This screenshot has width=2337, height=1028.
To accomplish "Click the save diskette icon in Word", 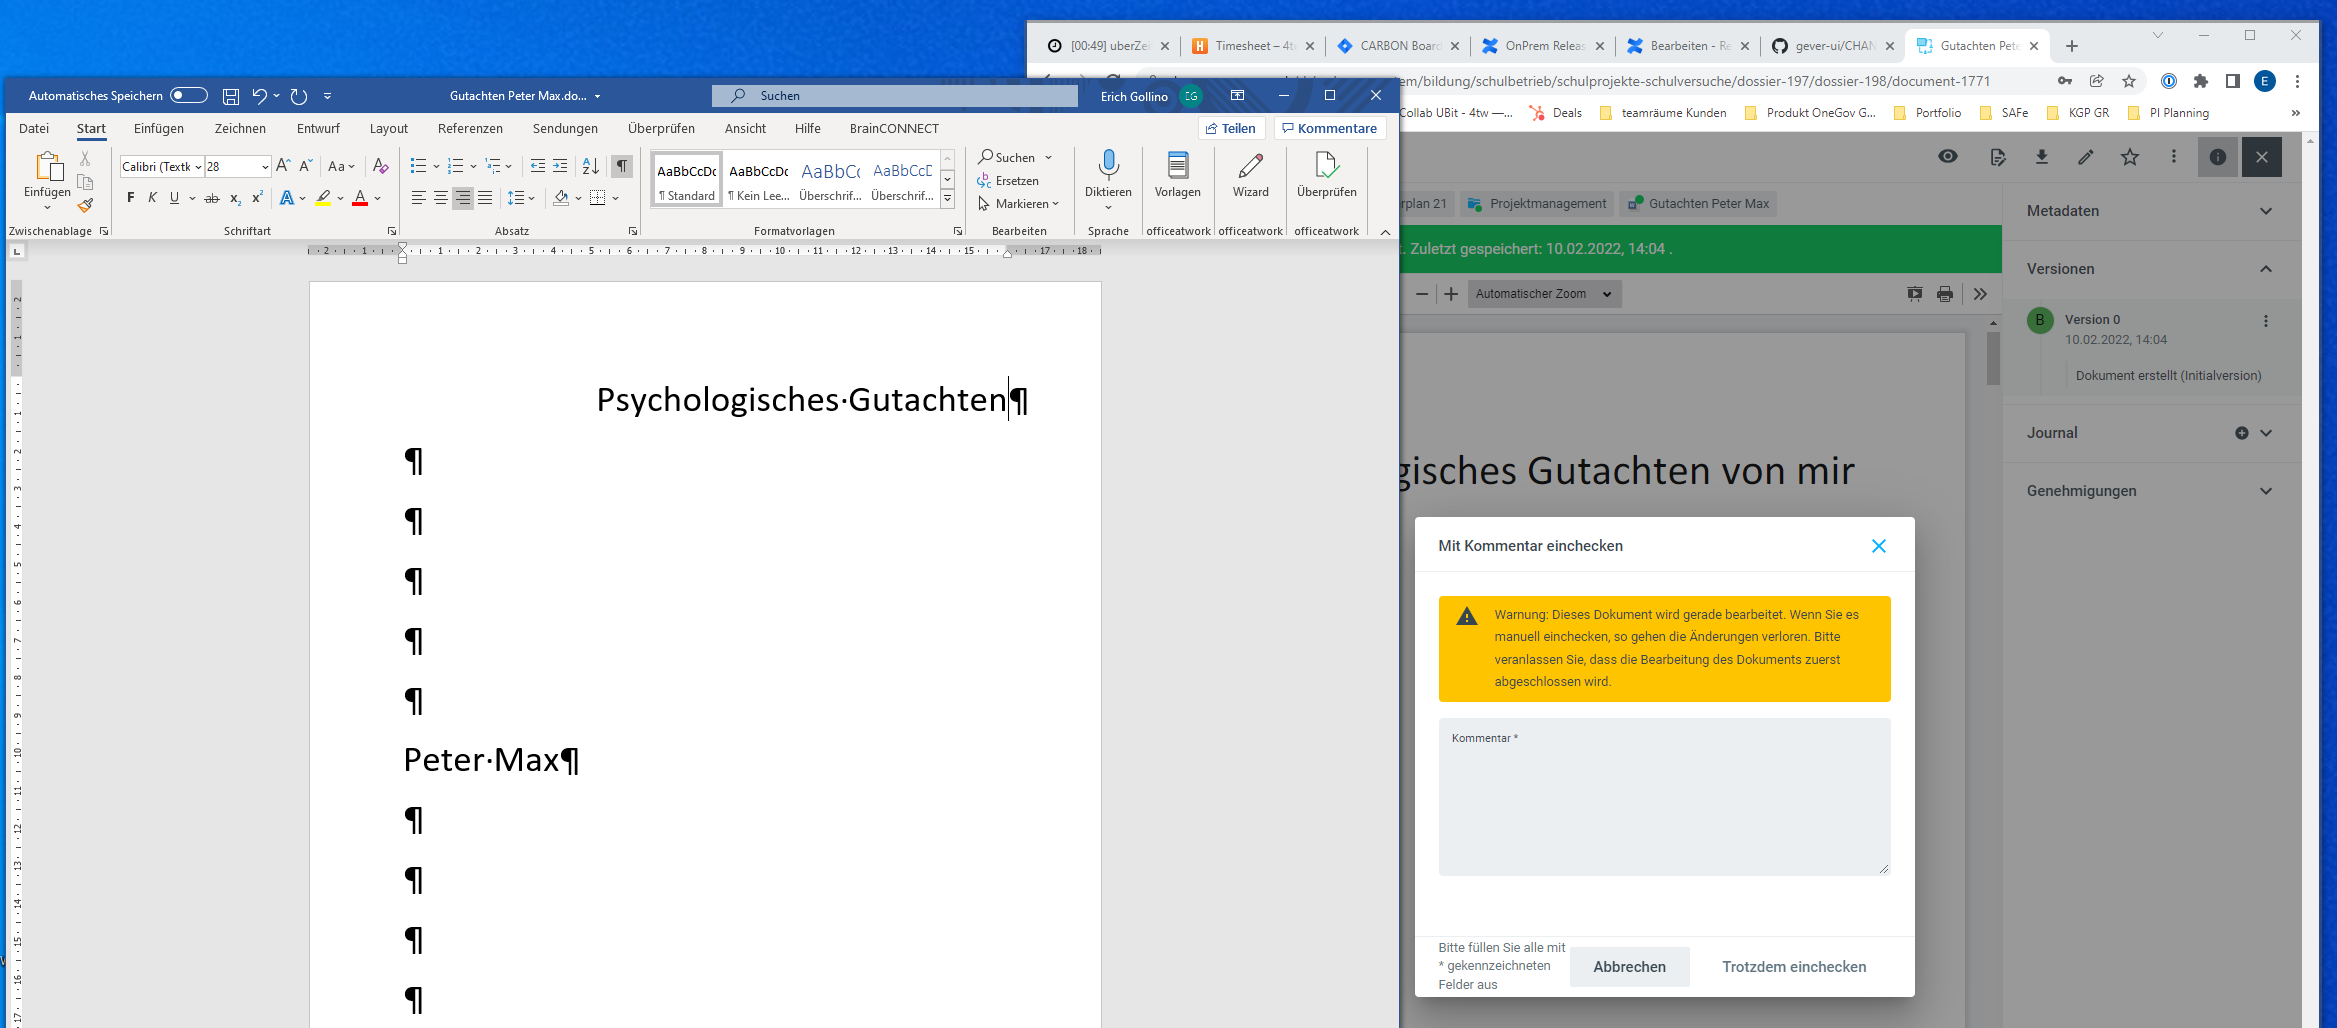I will pos(231,96).
